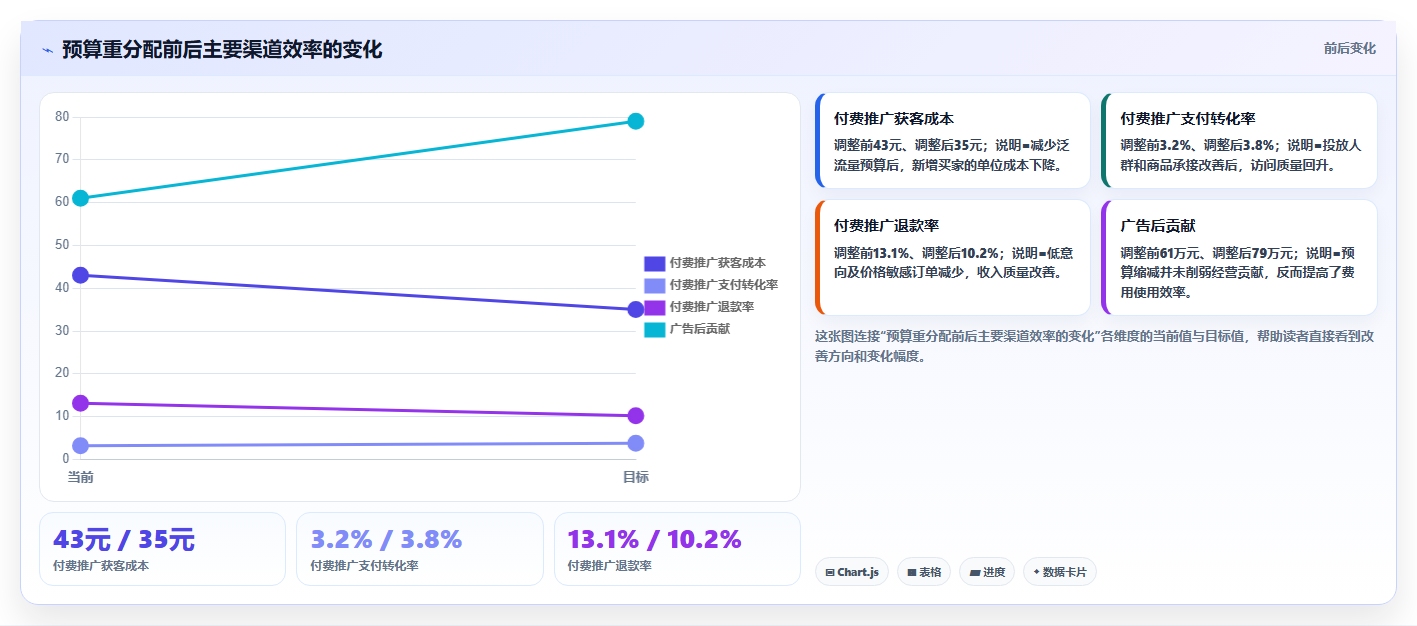Viewport: 1417px width, 626px height.
Task: Select the 表格 chip
Action: [x=924, y=572]
